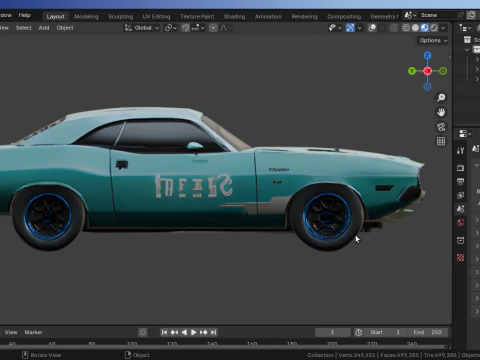The height and width of the screenshot is (360, 480).
Task: Toggle X-ray mode
Action: (x=394, y=28)
